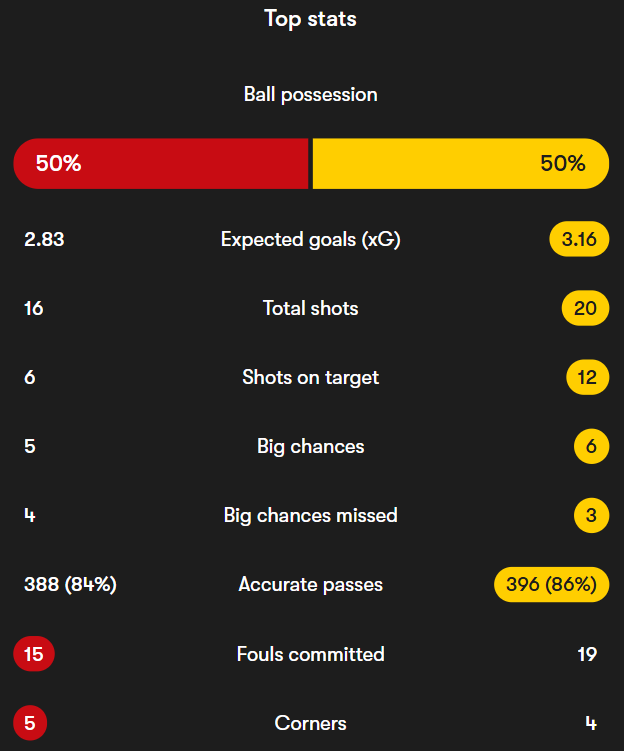
Task: Click the yellow 12 shots on target badge
Action: click(587, 378)
